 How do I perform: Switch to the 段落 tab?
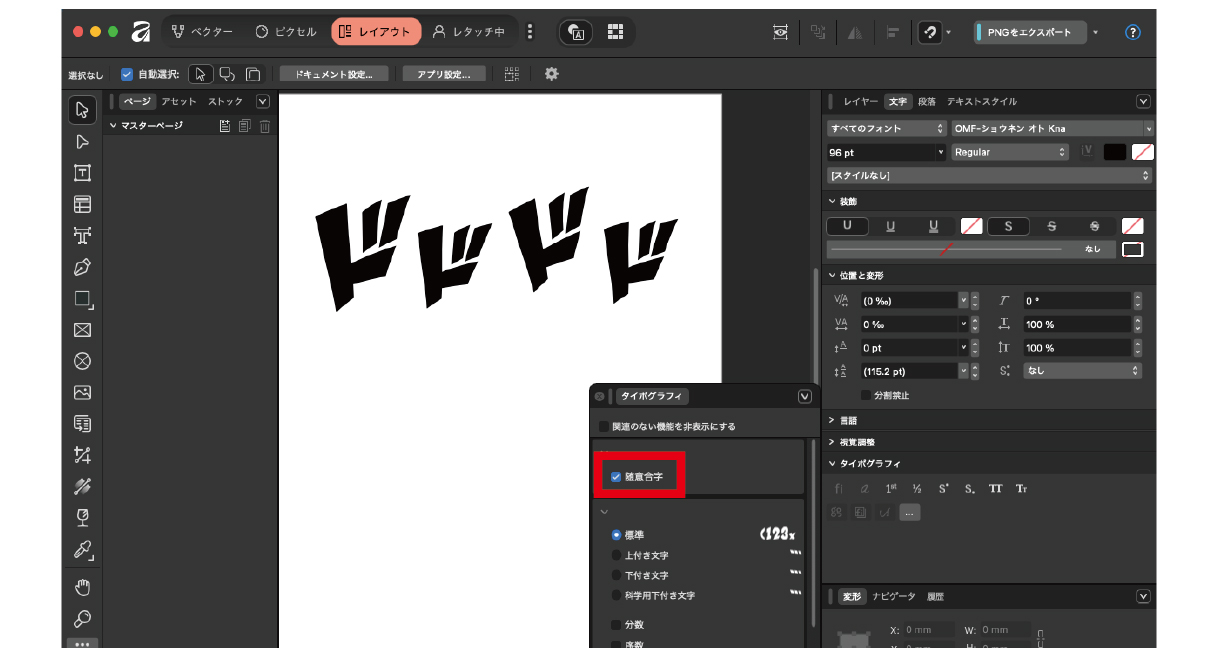coord(927,101)
